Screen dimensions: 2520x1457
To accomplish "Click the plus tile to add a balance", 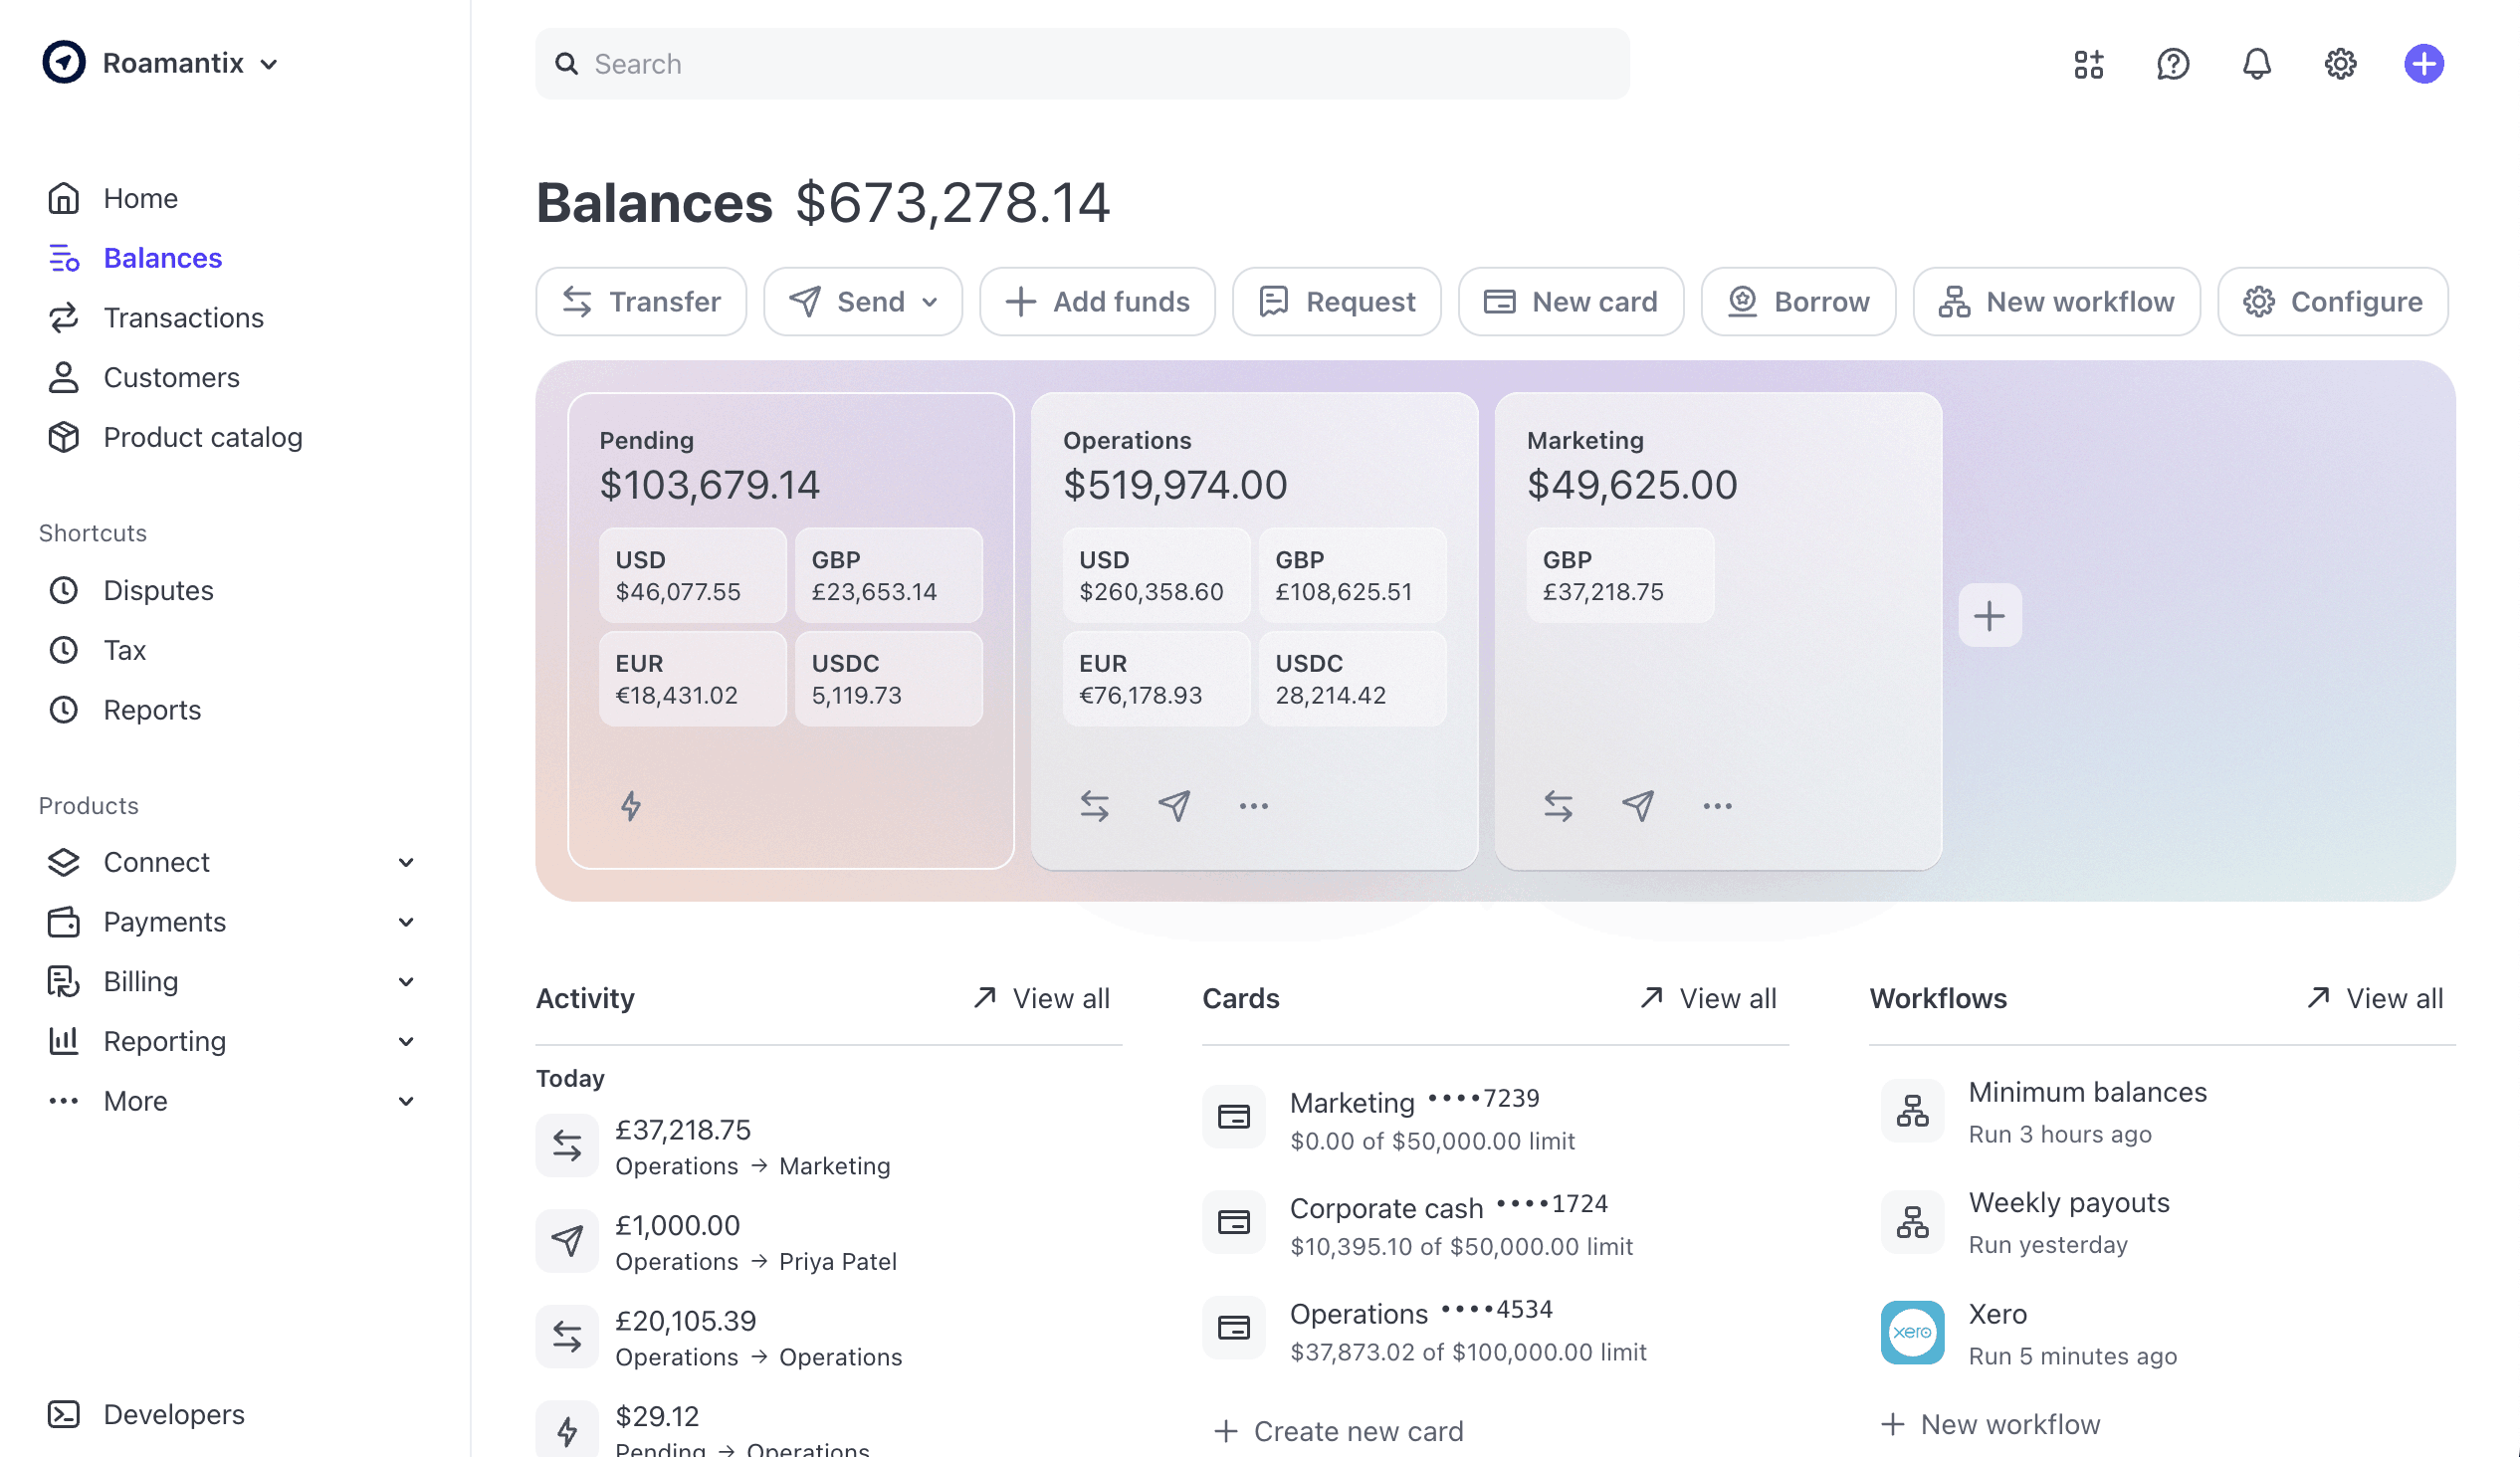I will 1989,615.
